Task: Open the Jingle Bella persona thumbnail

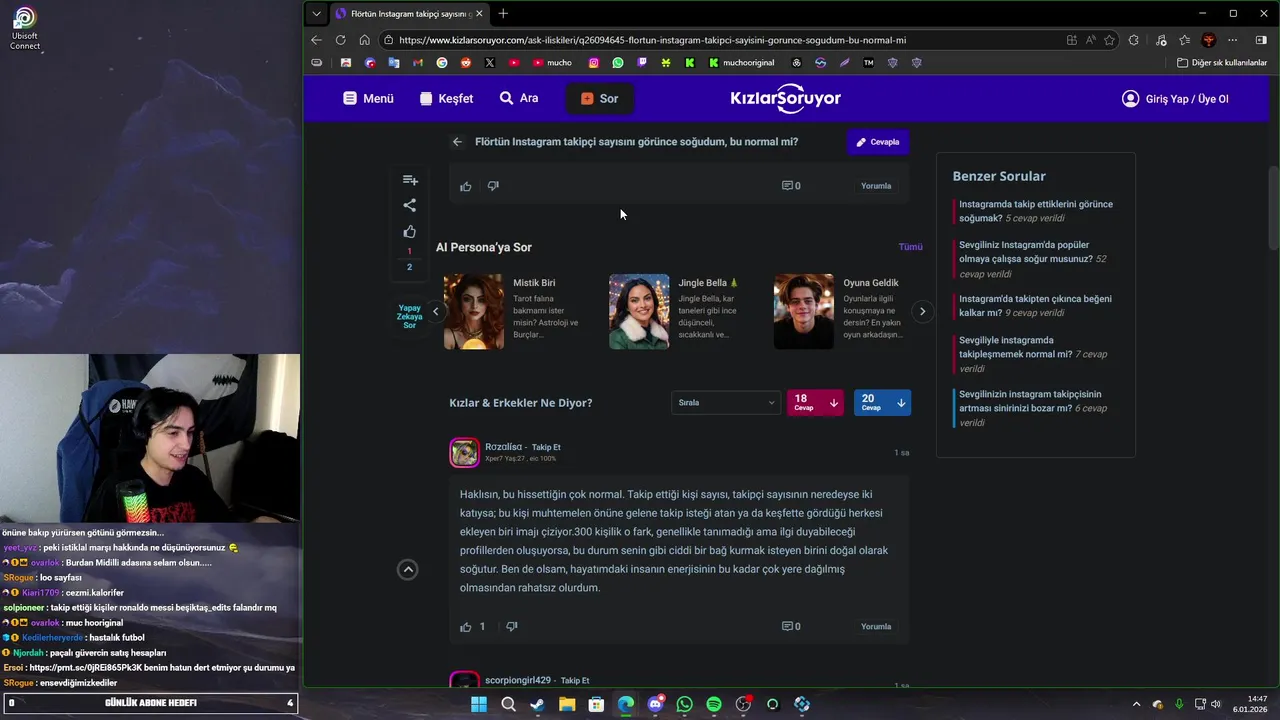Action: pos(639,311)
